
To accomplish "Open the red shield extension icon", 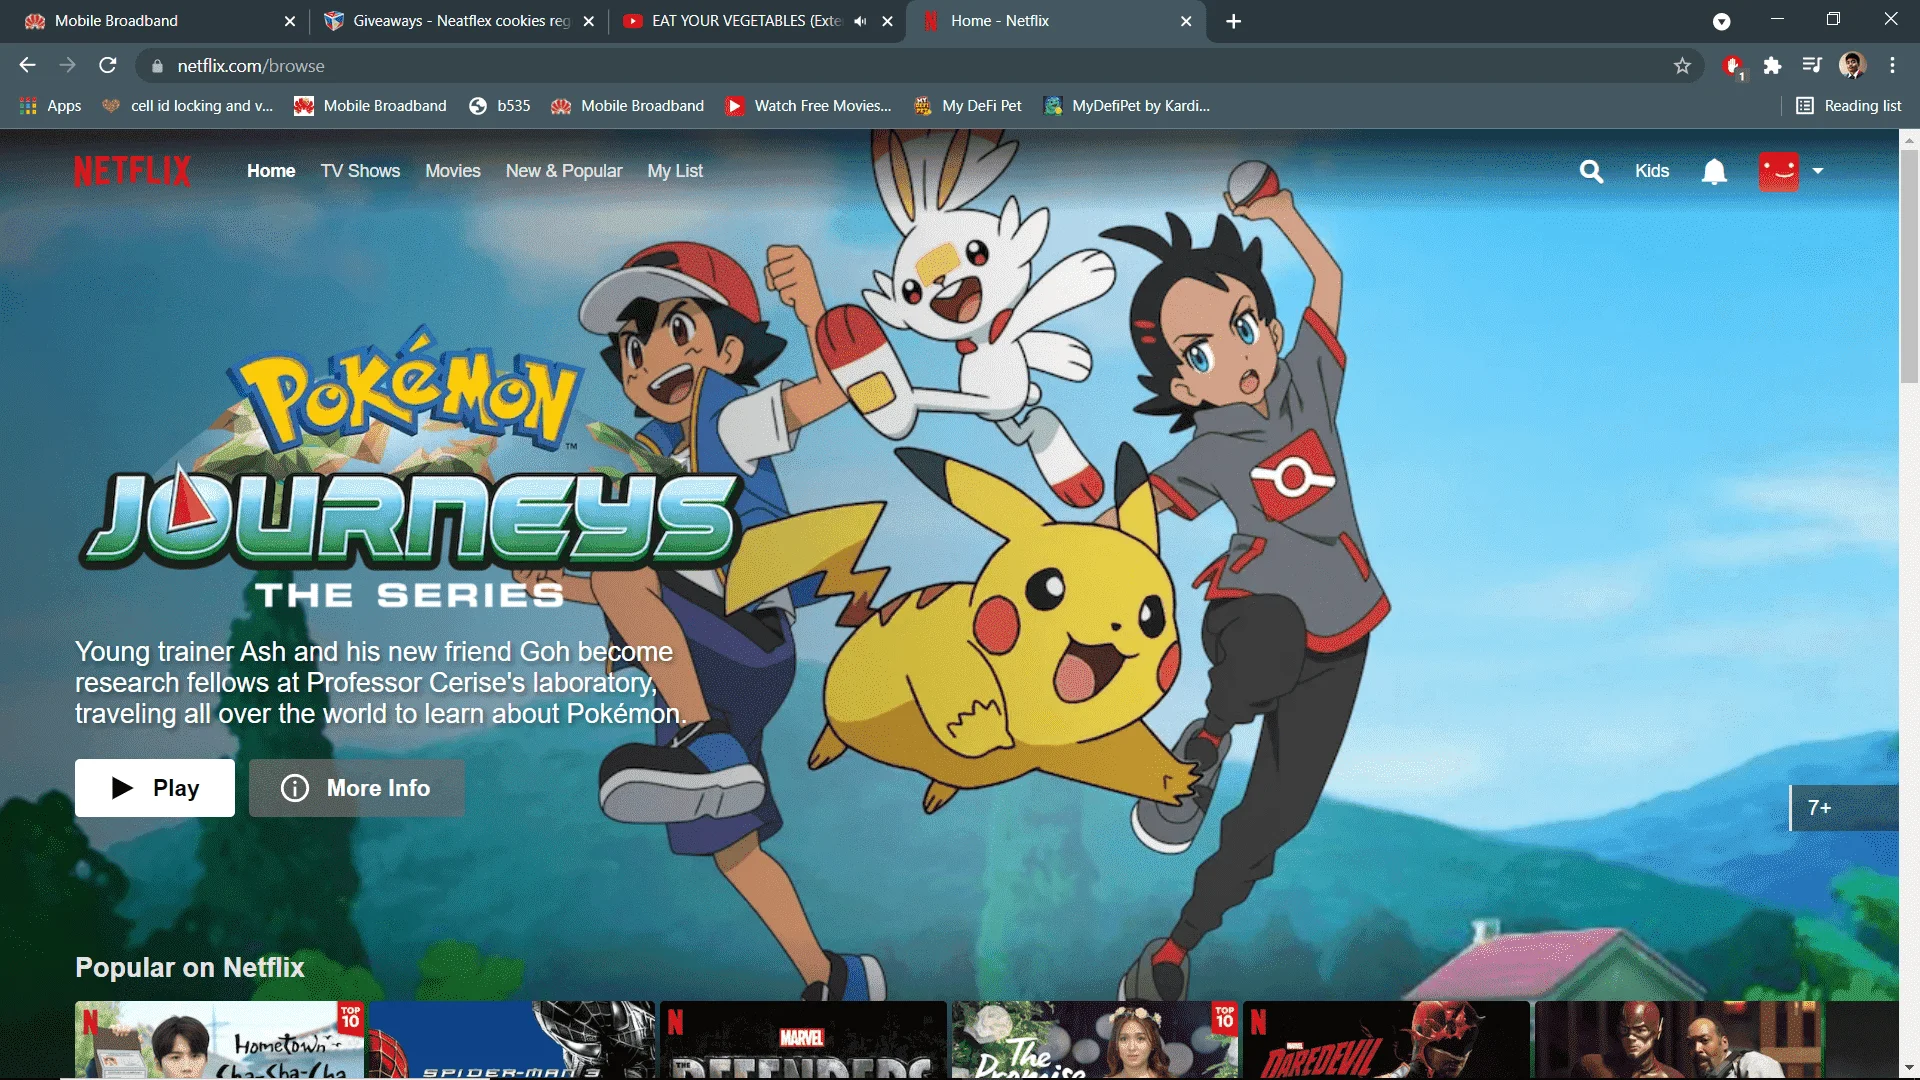I will pyautogui.click(x=1732, y=66).
